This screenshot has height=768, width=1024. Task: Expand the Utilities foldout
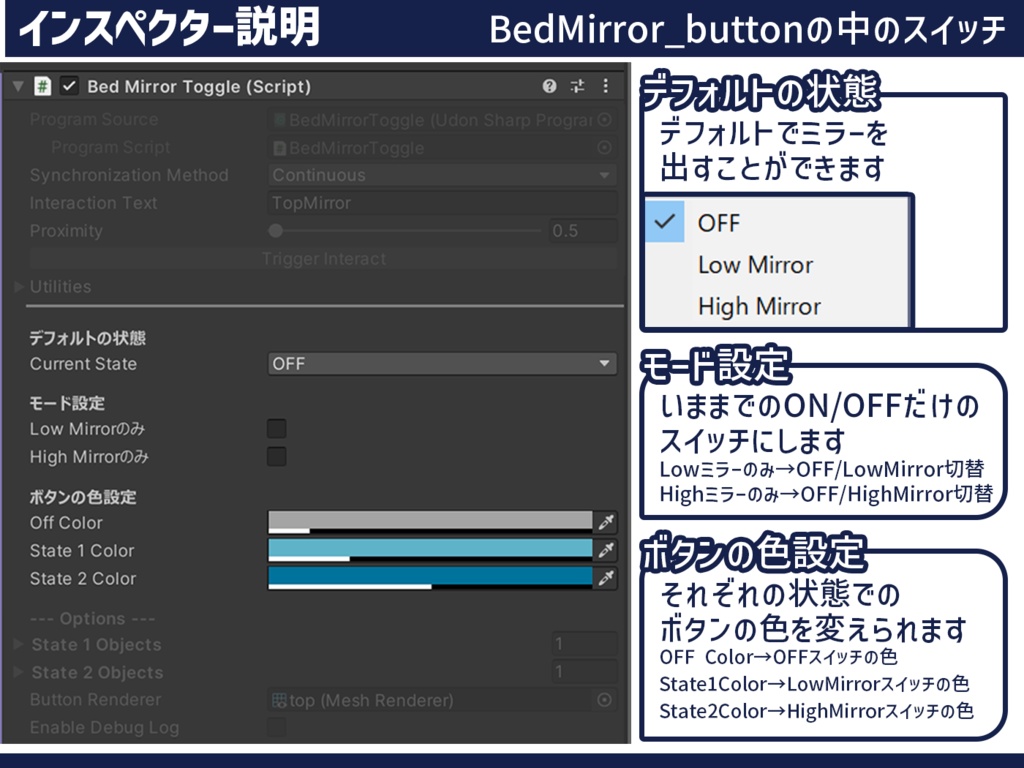click(x=18, y=286)
